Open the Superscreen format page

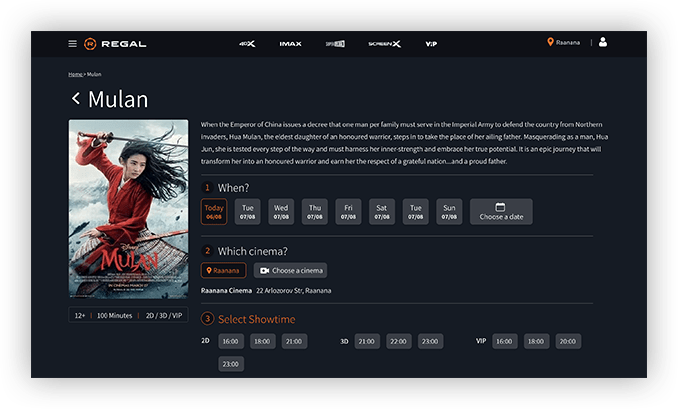(335, 44)
